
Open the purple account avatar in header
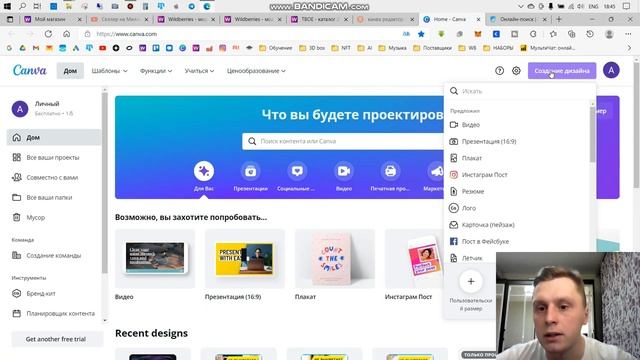point(611,70)
